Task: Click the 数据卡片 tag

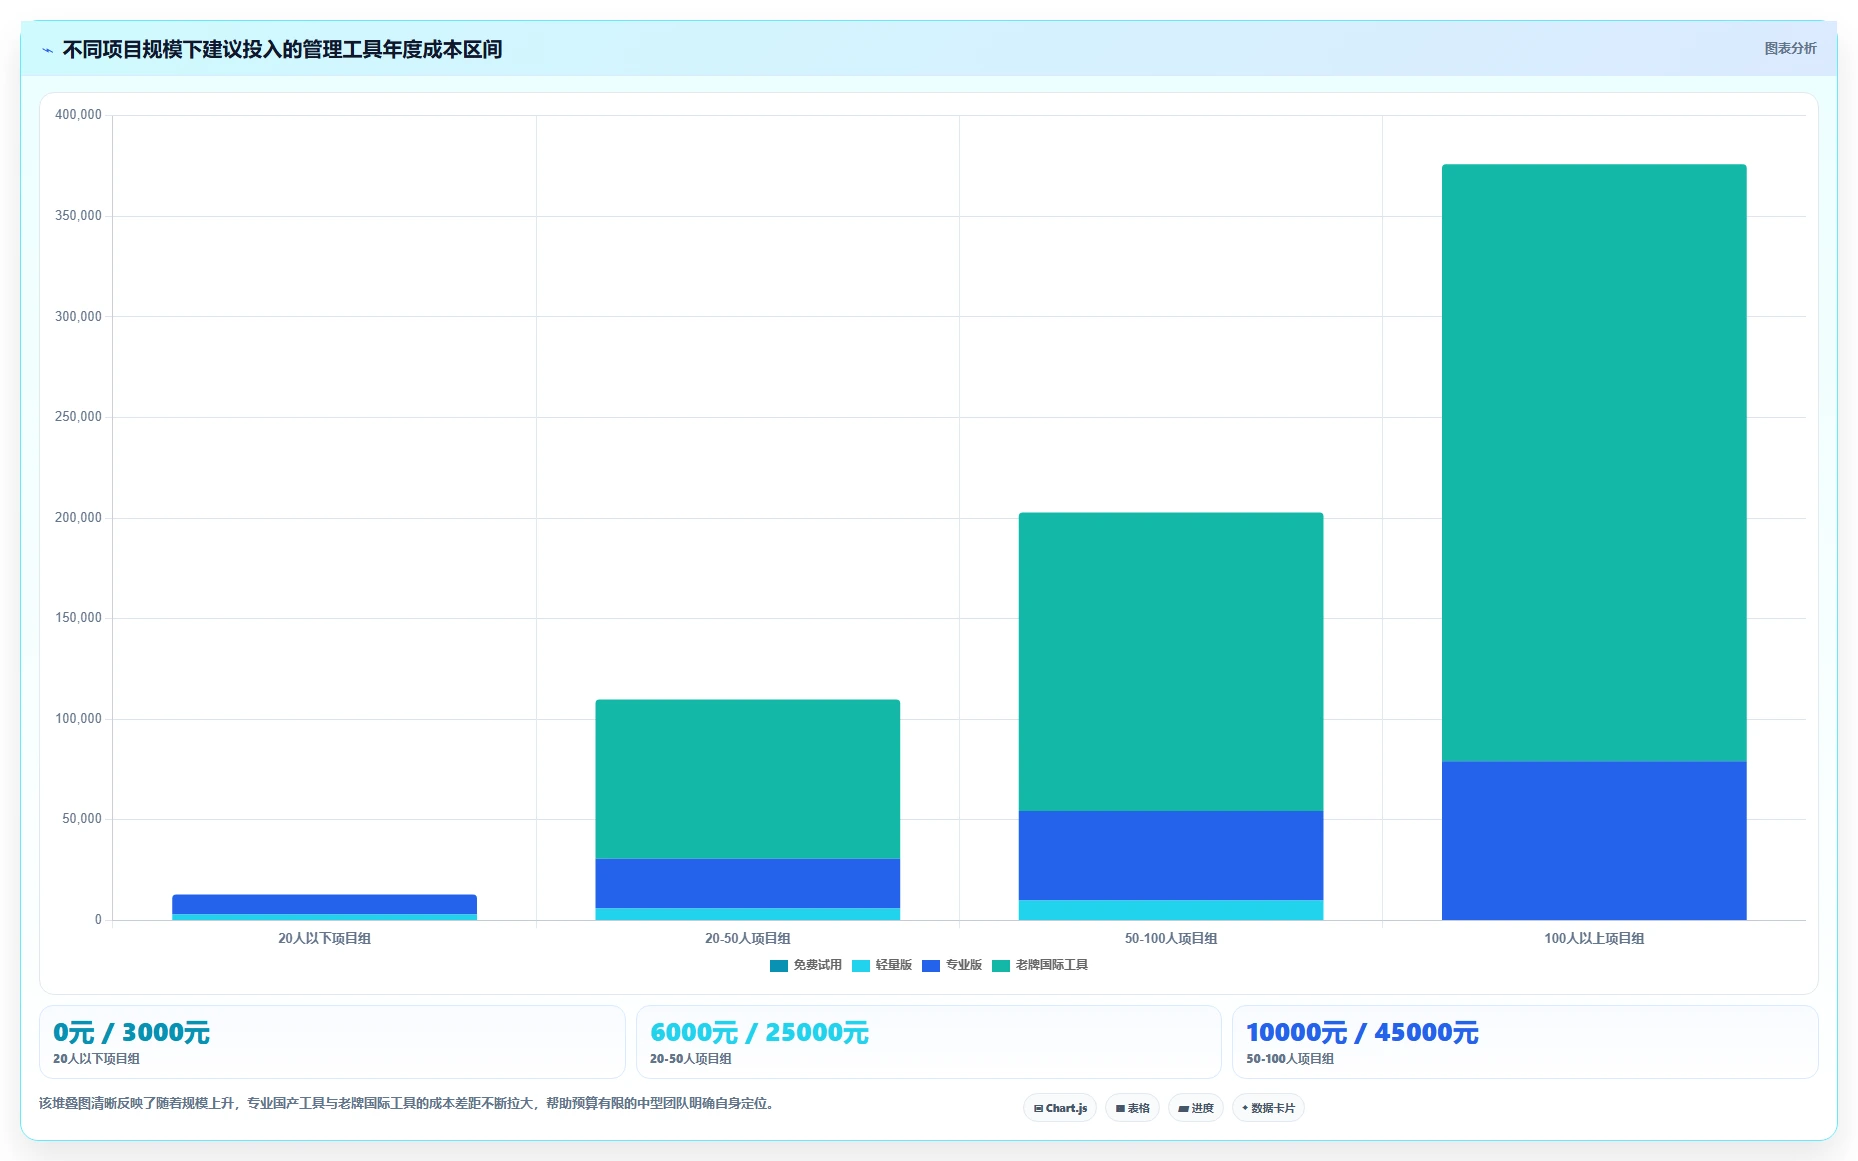Action: (1268, 1108)
